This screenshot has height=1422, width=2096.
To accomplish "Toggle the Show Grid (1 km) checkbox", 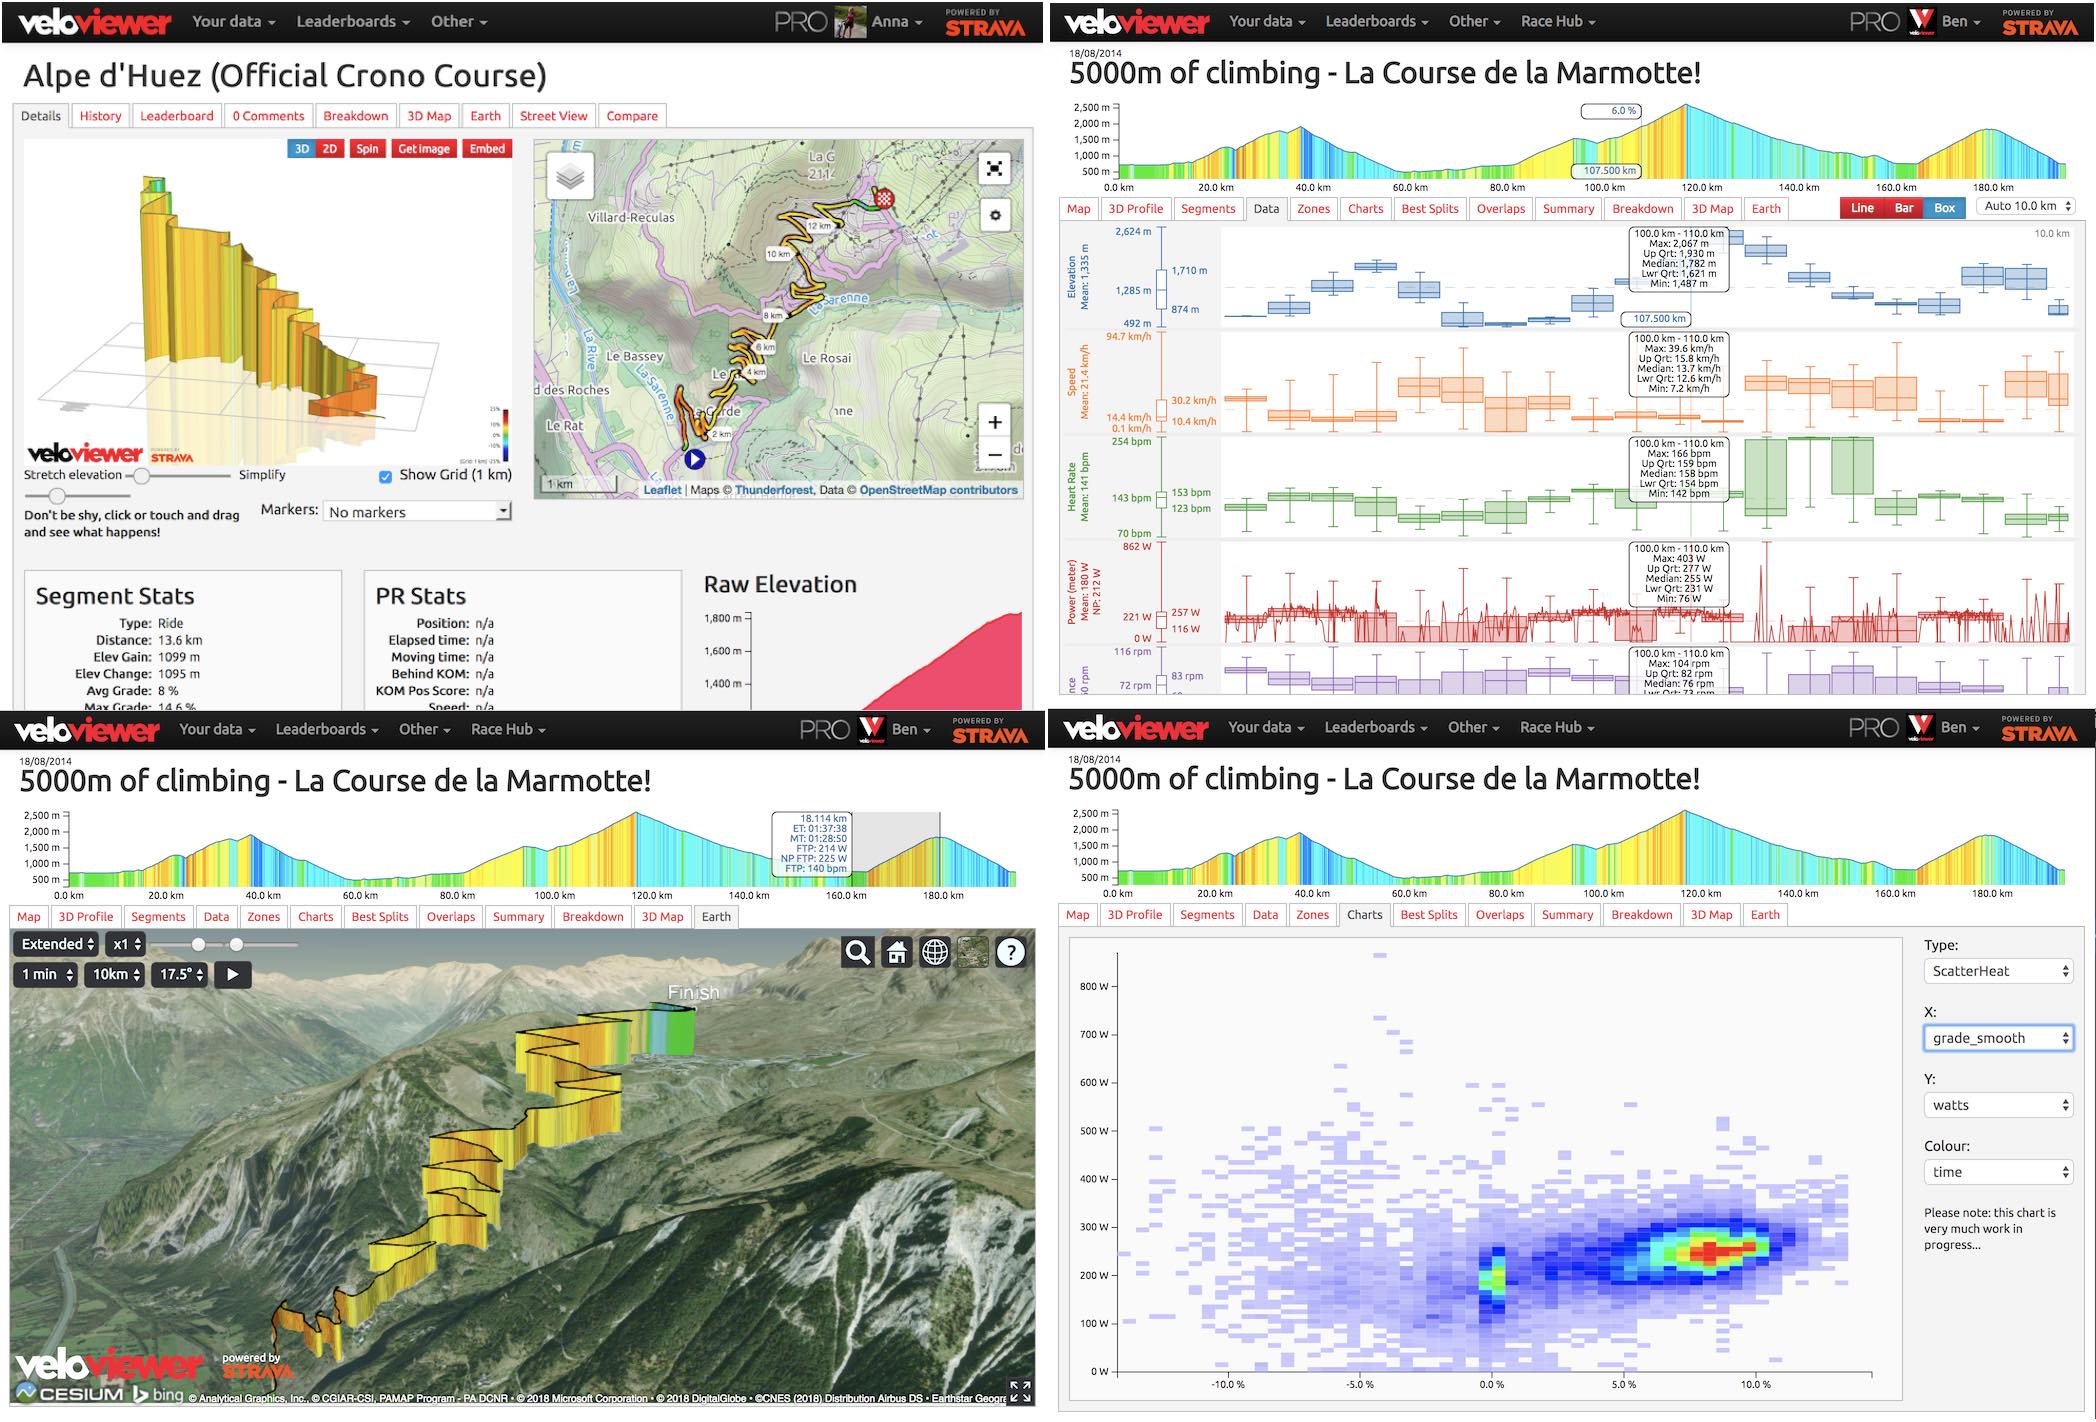I will click(385, 476).
